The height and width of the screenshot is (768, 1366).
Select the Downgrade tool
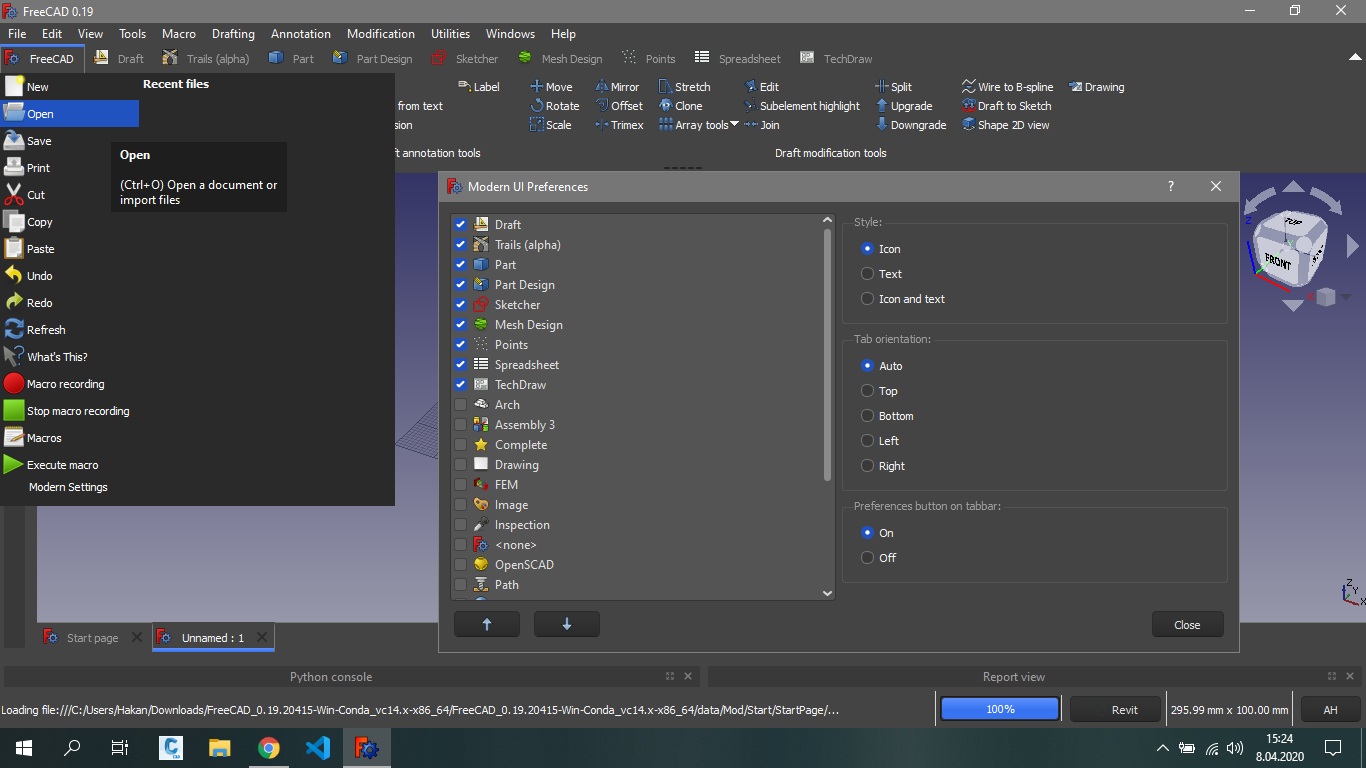[x=911, y=125]
